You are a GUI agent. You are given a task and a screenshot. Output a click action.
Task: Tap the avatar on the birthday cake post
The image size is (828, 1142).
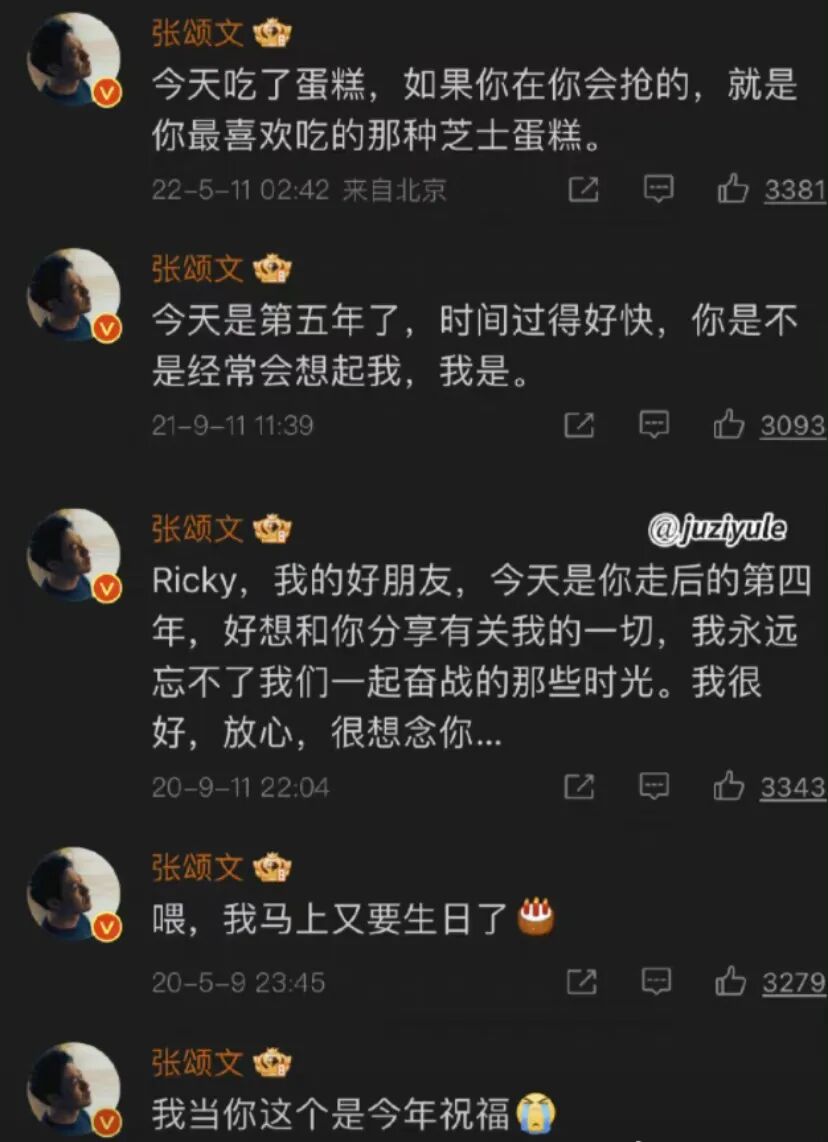[74, 895]
